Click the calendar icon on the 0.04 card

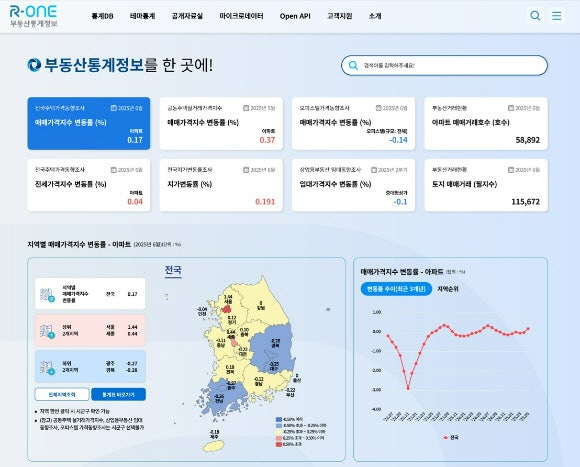tap(114, 170)
